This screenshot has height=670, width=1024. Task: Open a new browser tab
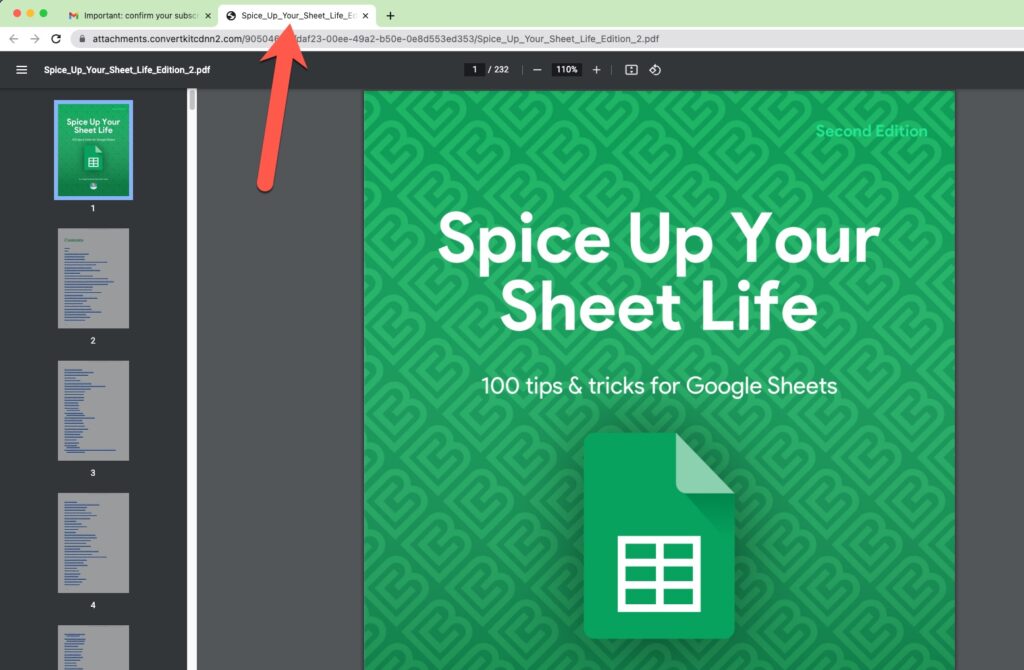pos(391,16)
